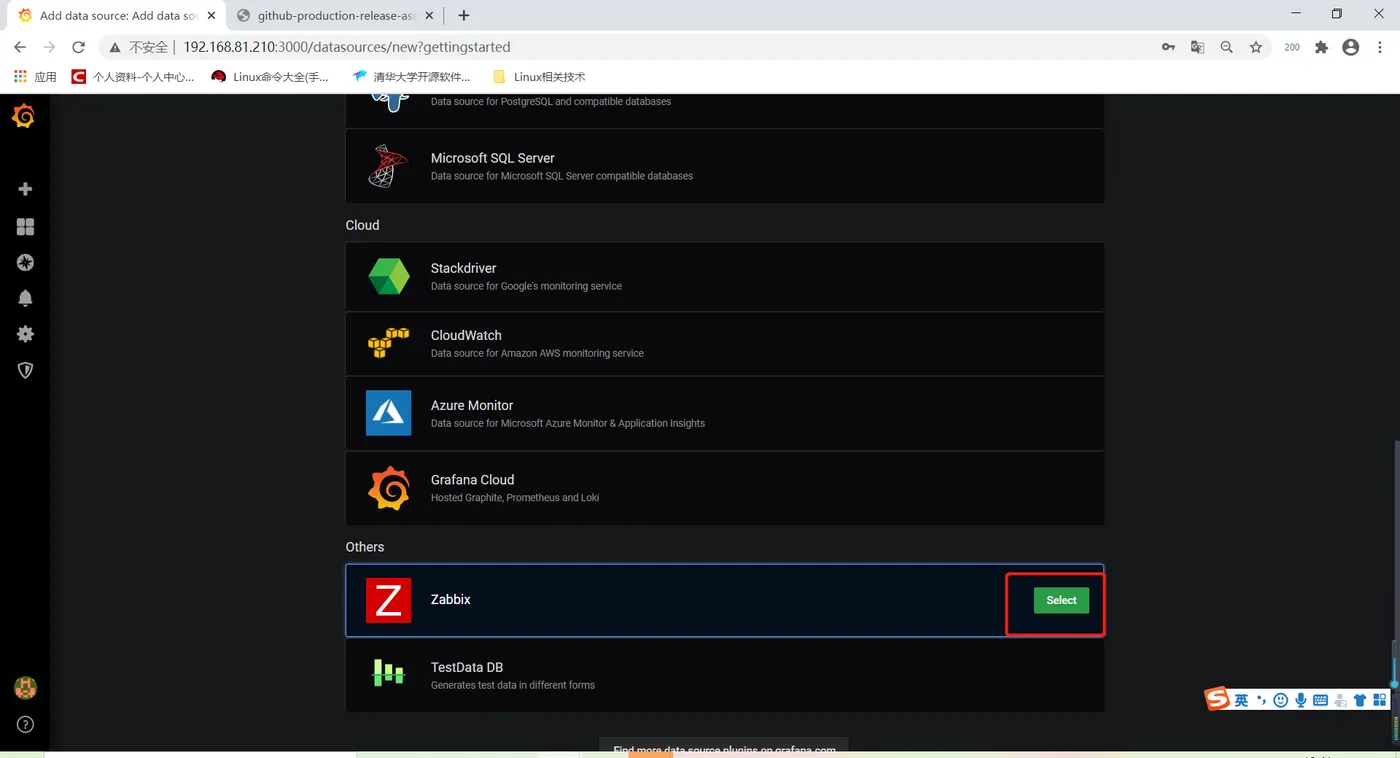Toggle Sogou 英 language mode

[1241, 700]
